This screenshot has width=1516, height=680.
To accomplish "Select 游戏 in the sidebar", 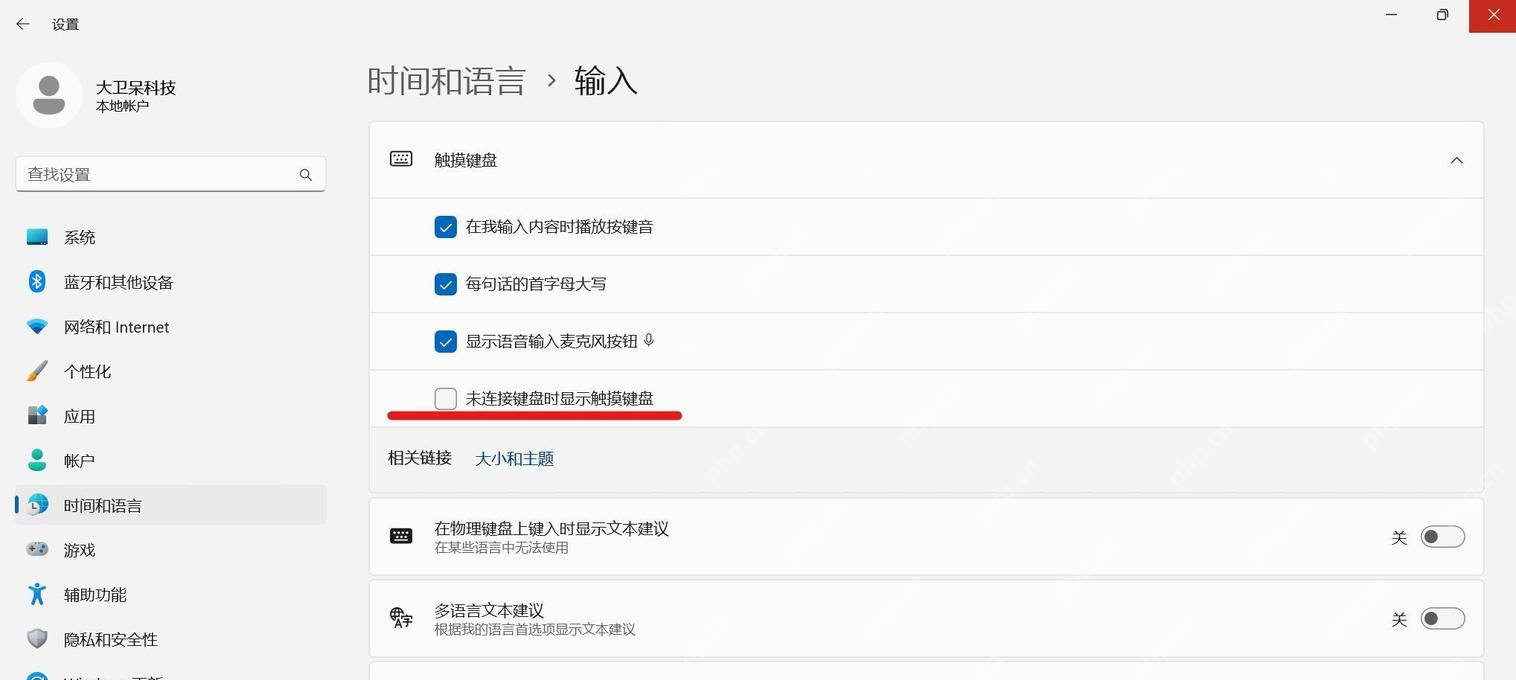I will [171, 550].
